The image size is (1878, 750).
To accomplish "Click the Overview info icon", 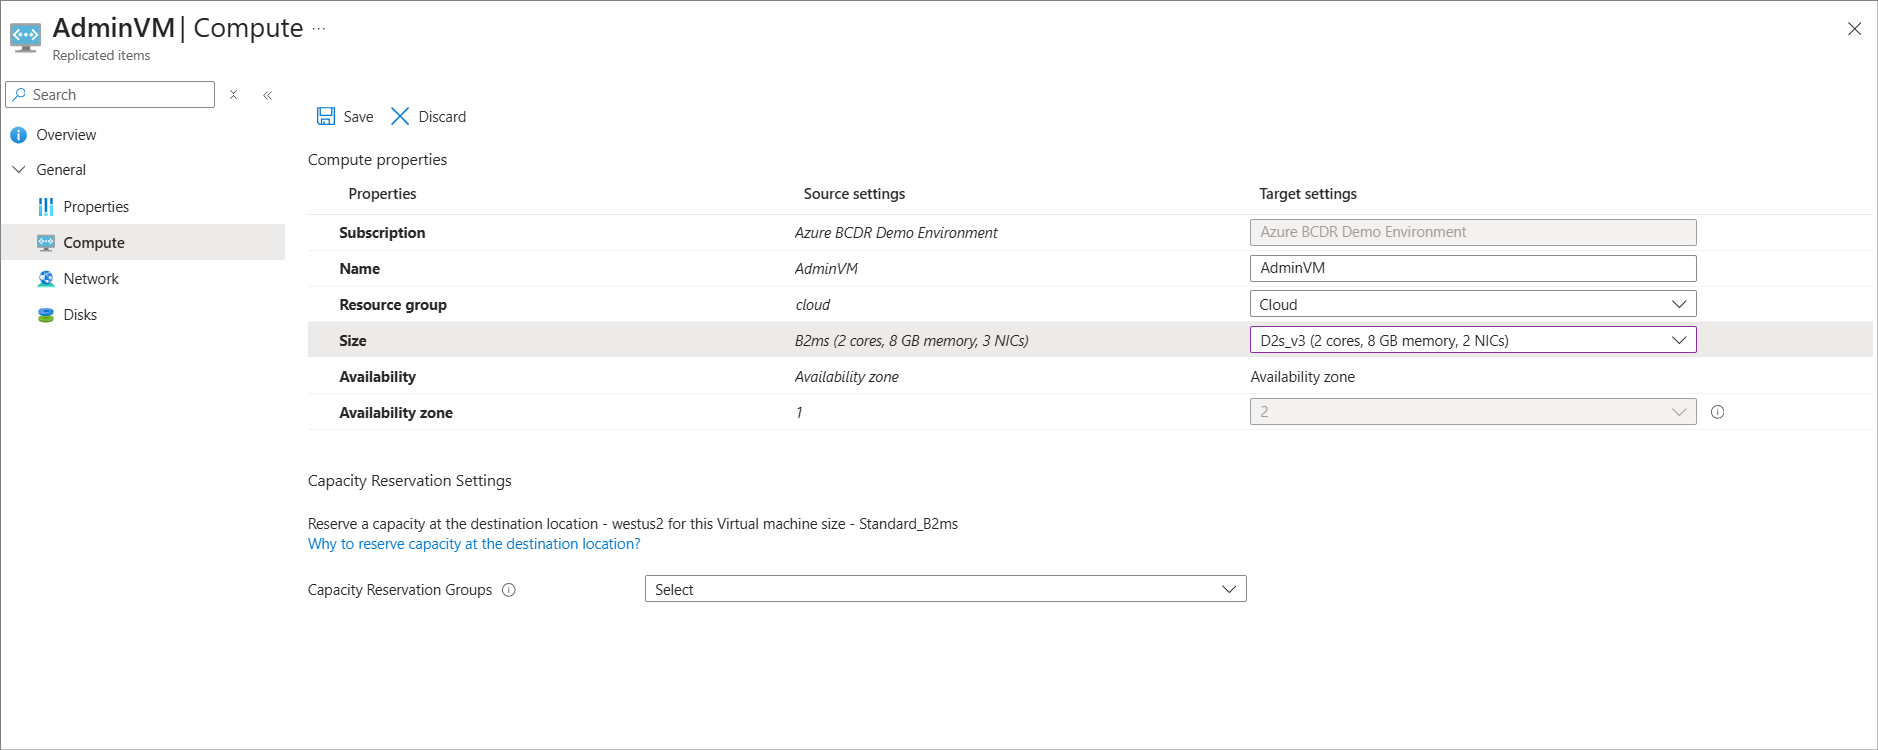I will coord(18,135).
